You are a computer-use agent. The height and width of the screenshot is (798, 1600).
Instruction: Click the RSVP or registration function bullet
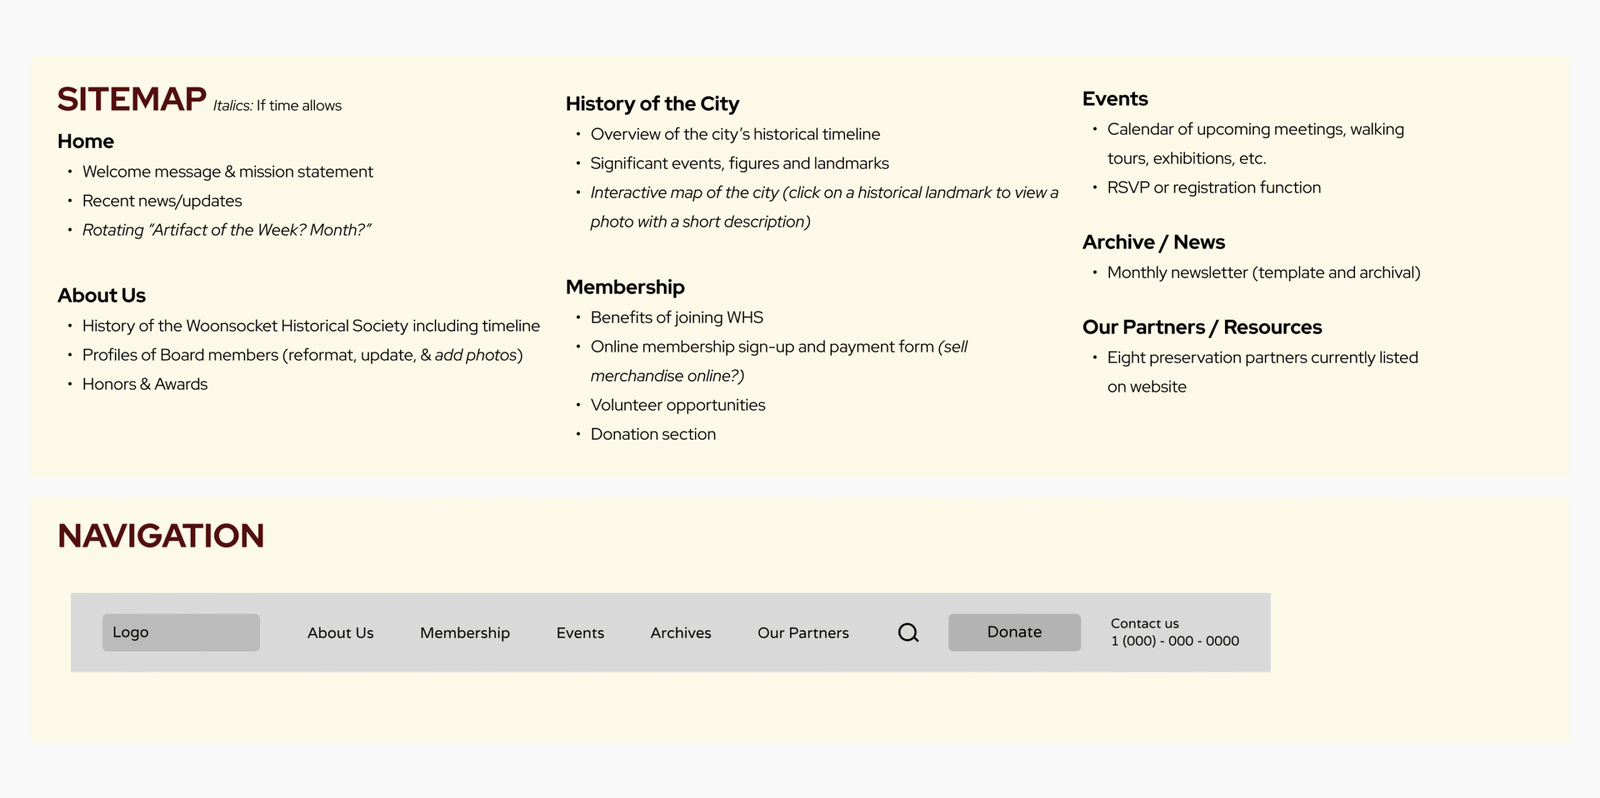coord(1214,188)
